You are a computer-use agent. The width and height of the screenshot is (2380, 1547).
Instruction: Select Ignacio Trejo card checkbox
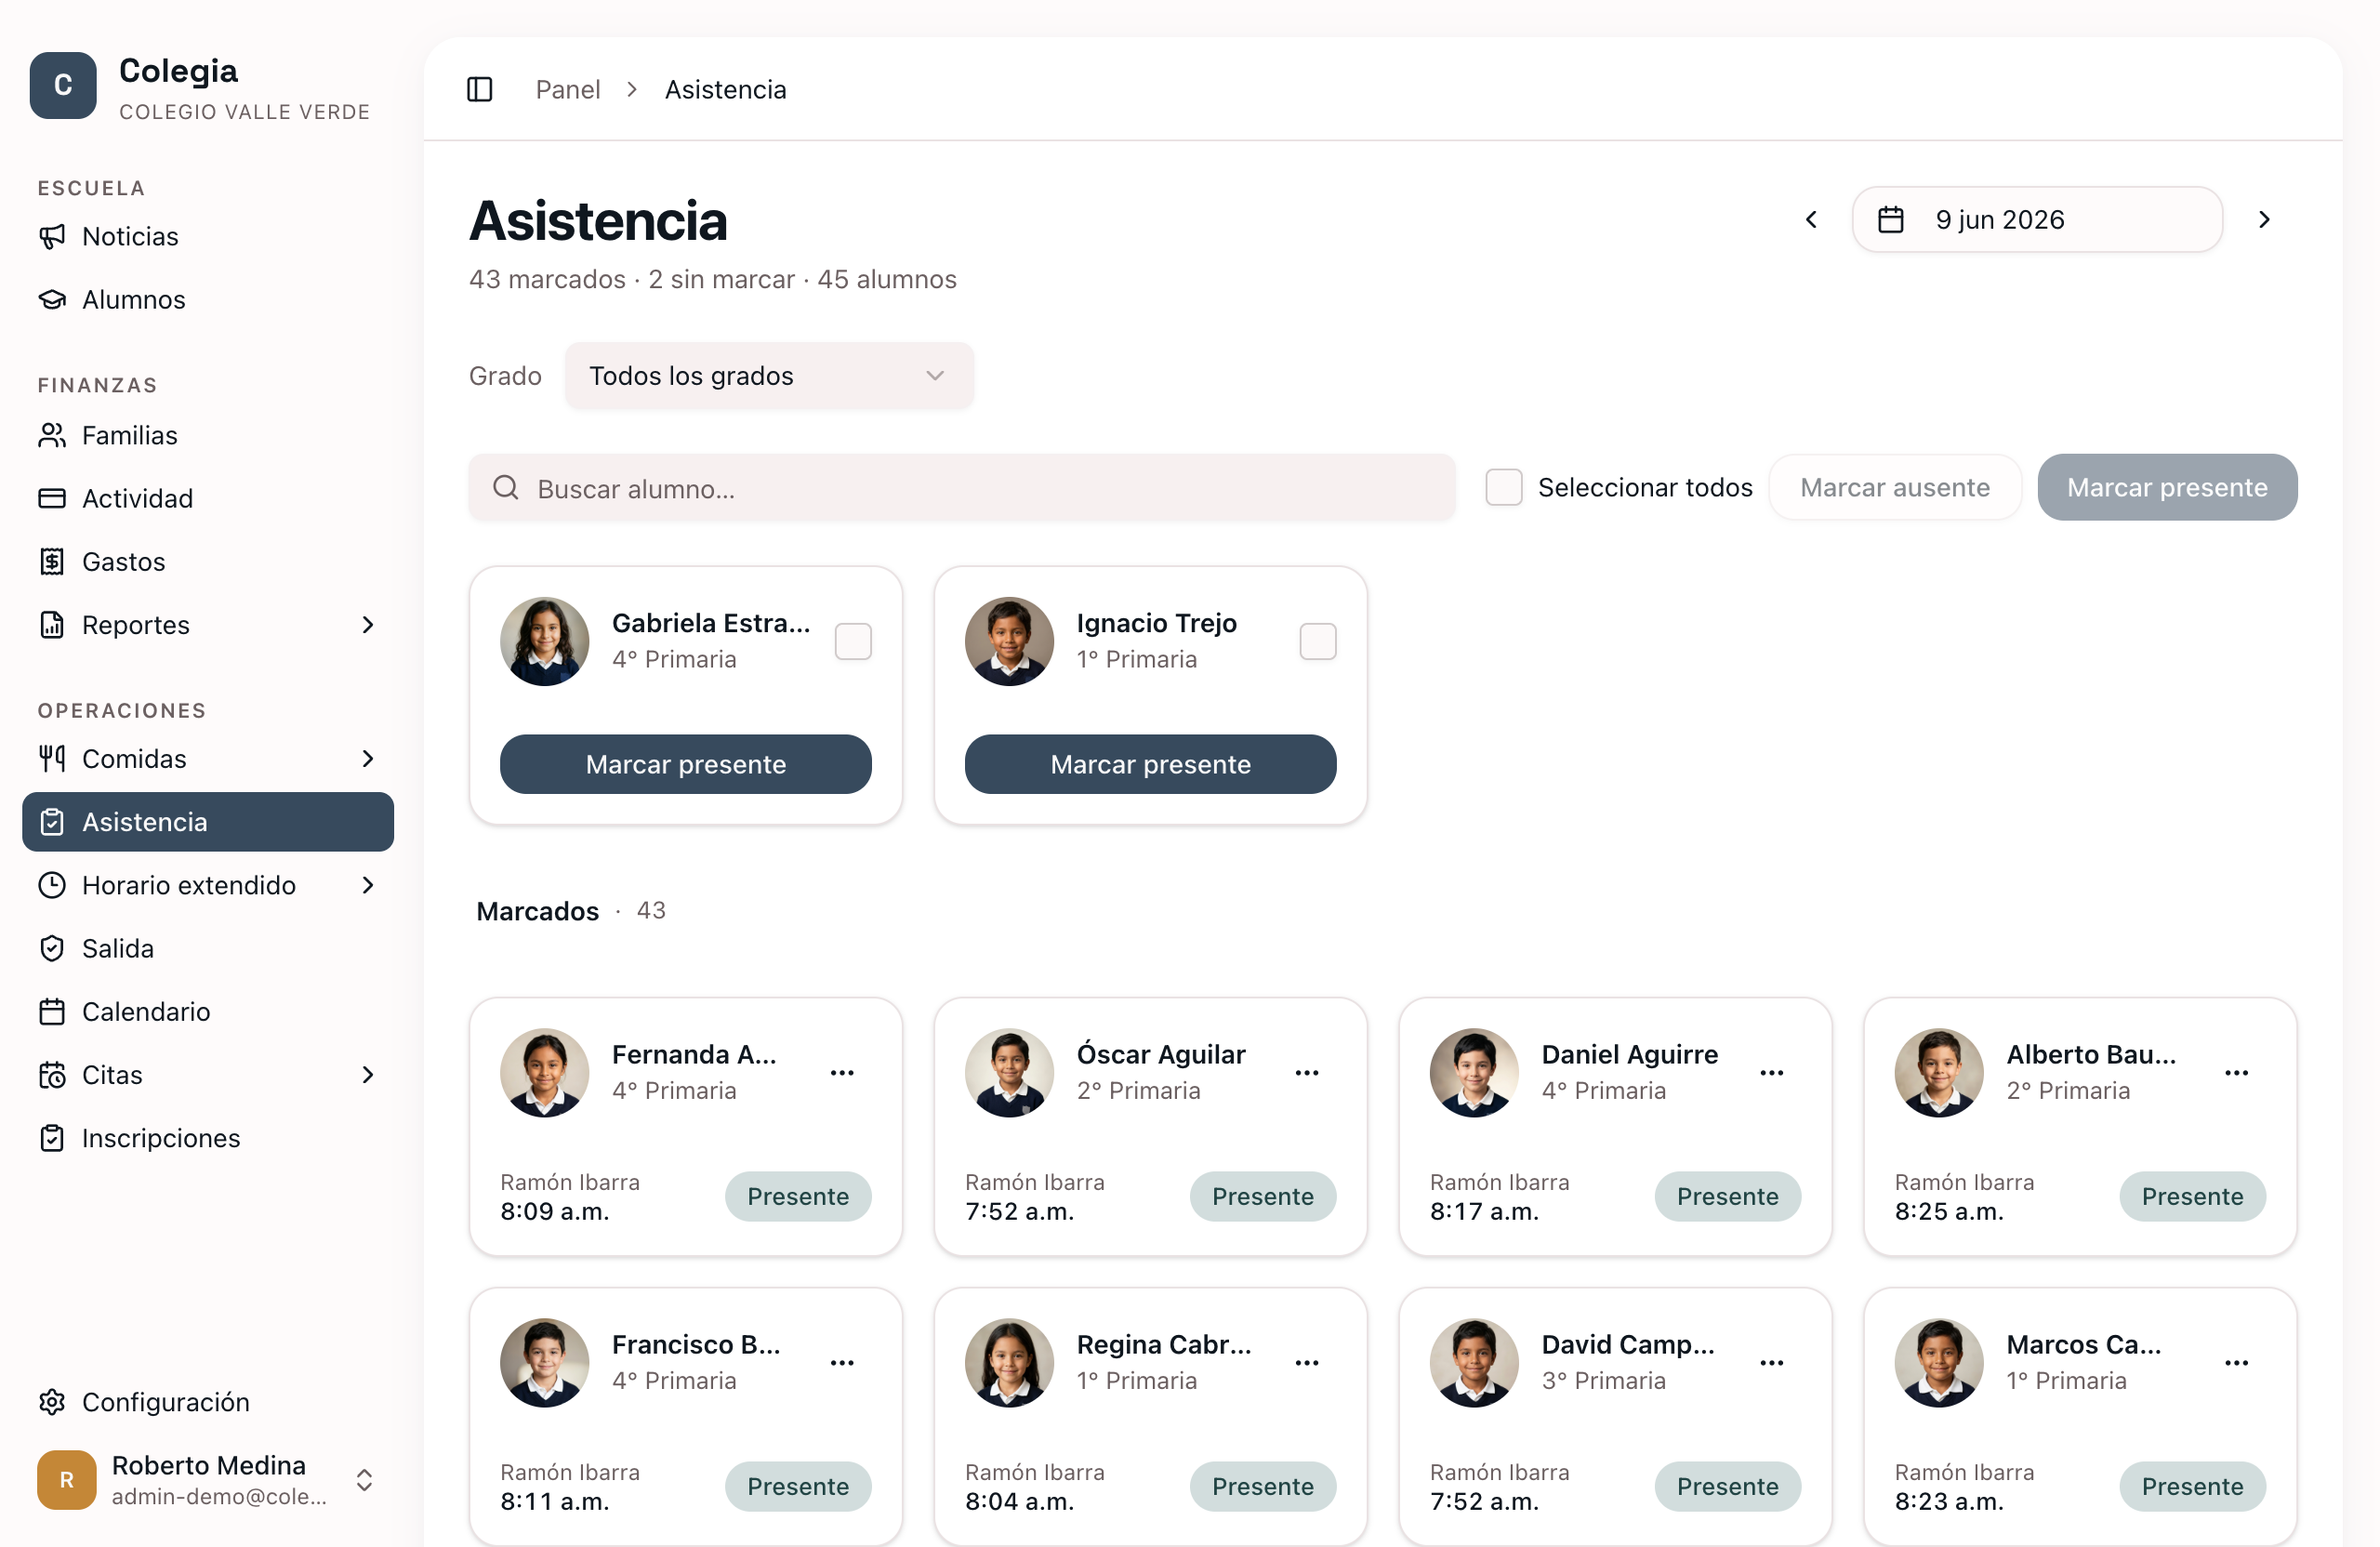(x=1318, y=641)
